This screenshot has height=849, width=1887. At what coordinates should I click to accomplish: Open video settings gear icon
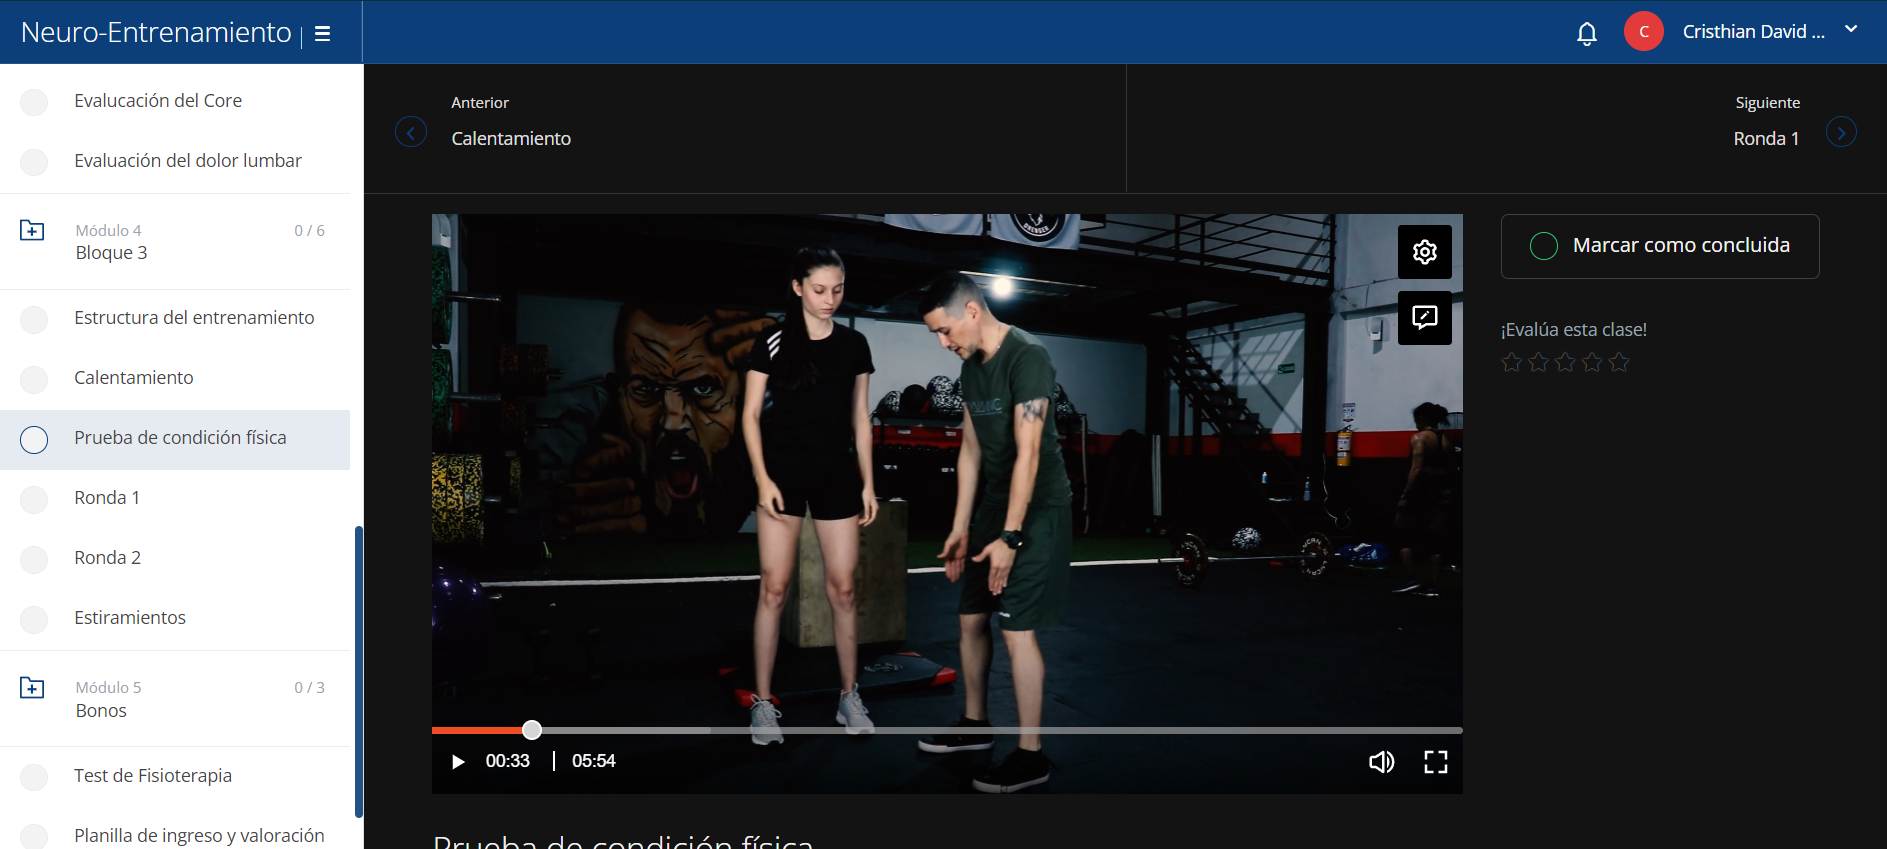[x=1425, y=252]
